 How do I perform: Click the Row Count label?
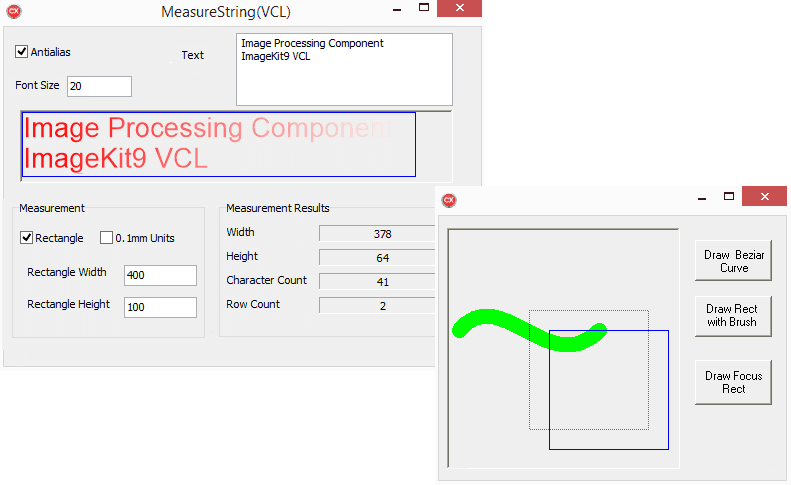(x=253, y=304)
